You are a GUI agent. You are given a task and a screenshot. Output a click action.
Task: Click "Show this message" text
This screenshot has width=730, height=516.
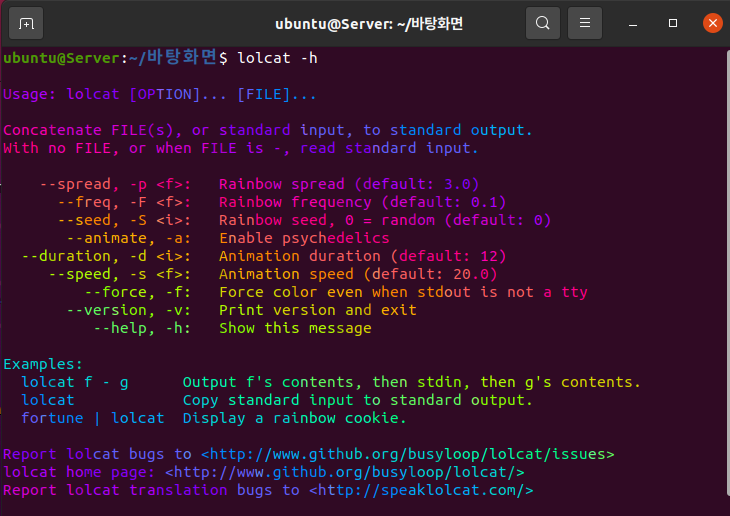coord(295,328)
